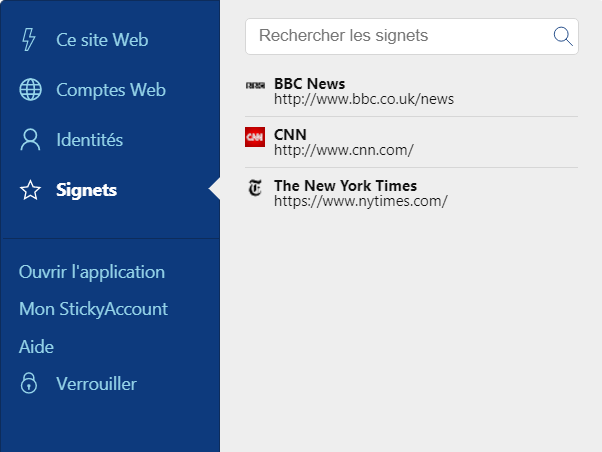Click the globe icon beside Comptes Web
Screen dimensions: 602x452
[x=30, y=89]
